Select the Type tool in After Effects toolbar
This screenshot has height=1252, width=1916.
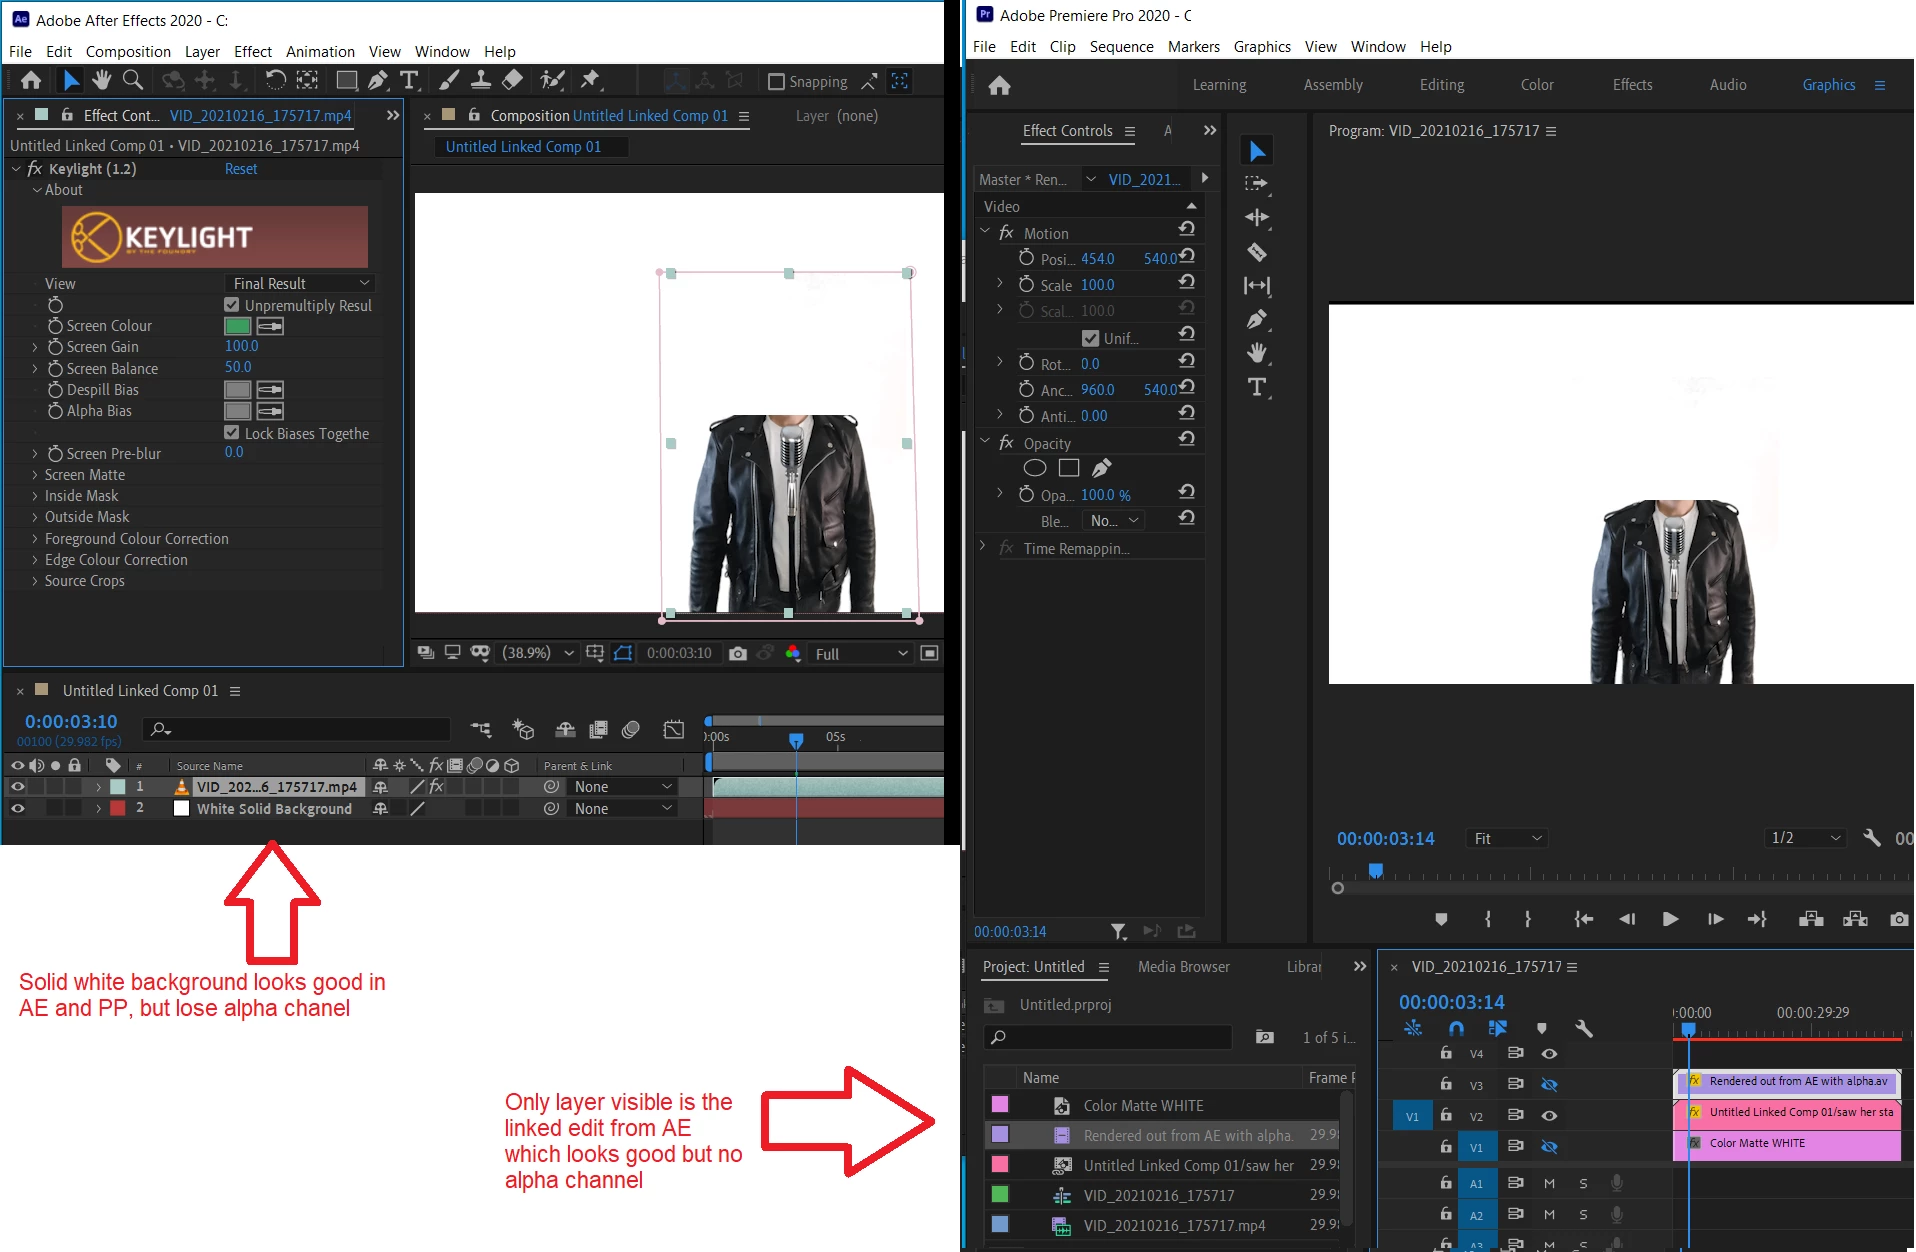click(x=409, y=81)
